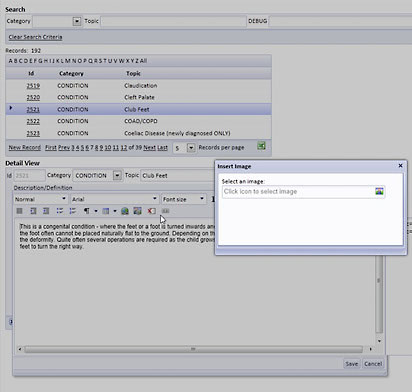Click the disabled Id field showing 2521
Screen dimensions: 412x392
(29, 175)
